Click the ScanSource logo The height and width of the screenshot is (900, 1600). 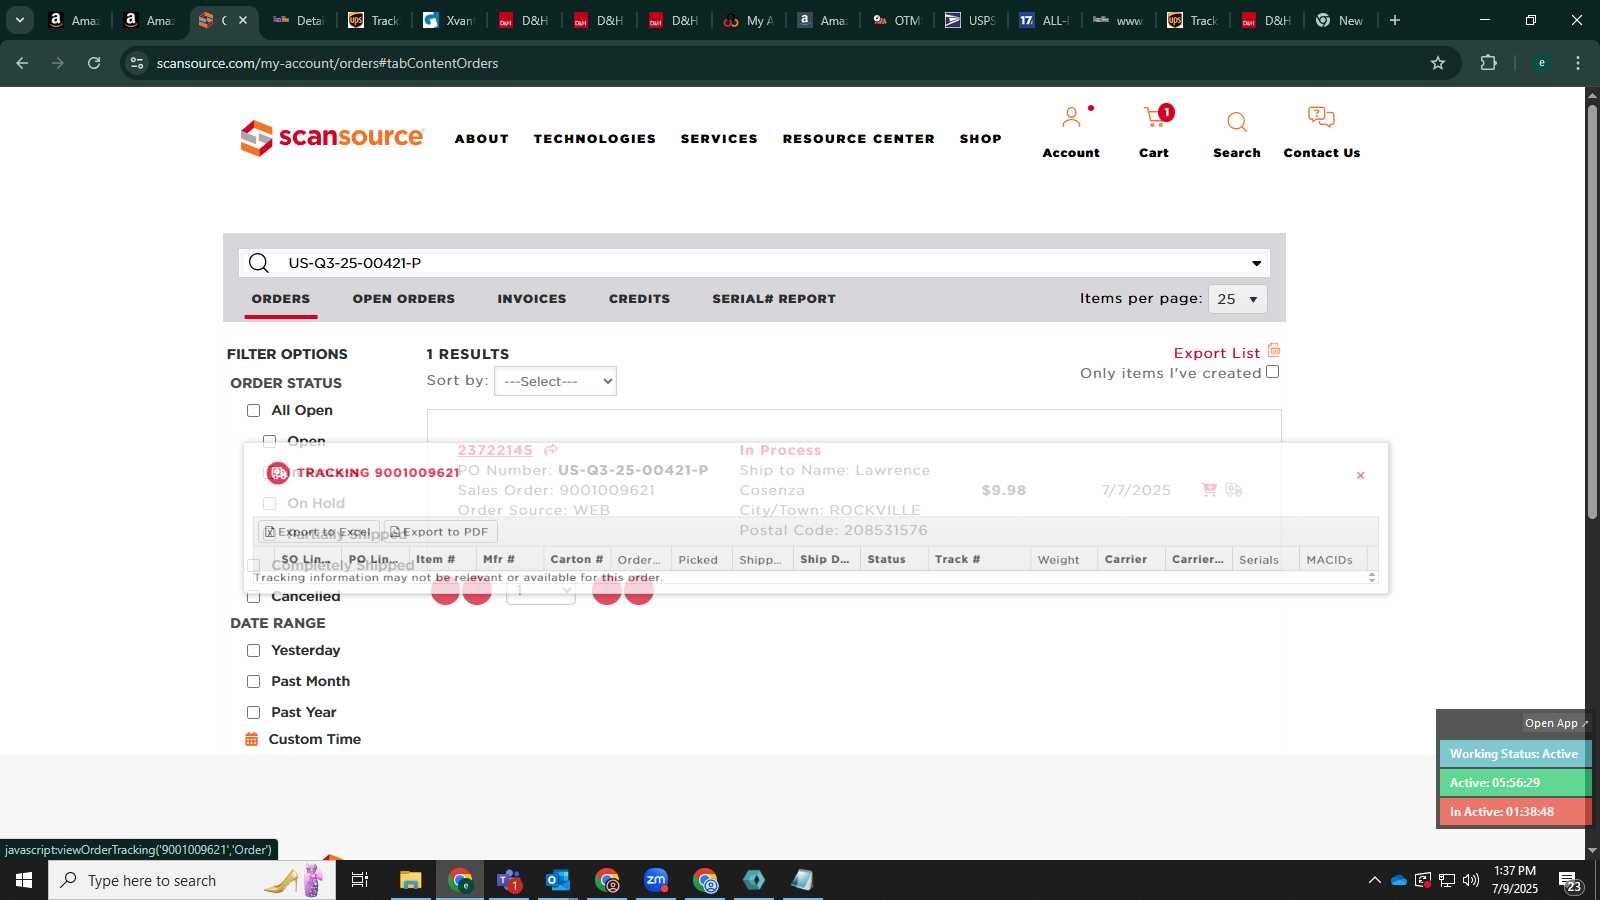332,138
